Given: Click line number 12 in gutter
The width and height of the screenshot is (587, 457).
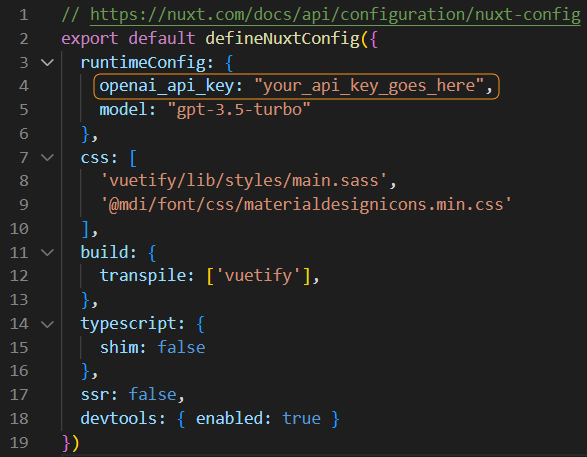Looking at the screenshot, I should pos(19,276).
